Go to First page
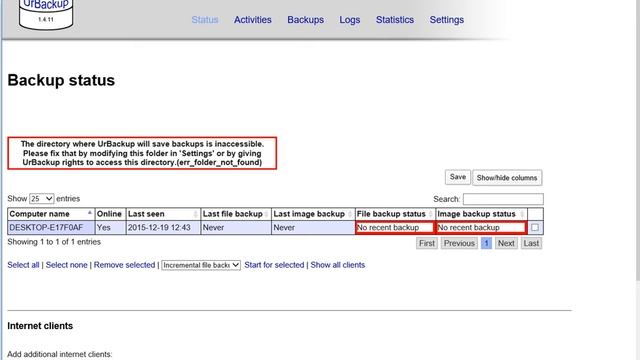This screenshot has width=640, height=360. [x=427, y=243]
